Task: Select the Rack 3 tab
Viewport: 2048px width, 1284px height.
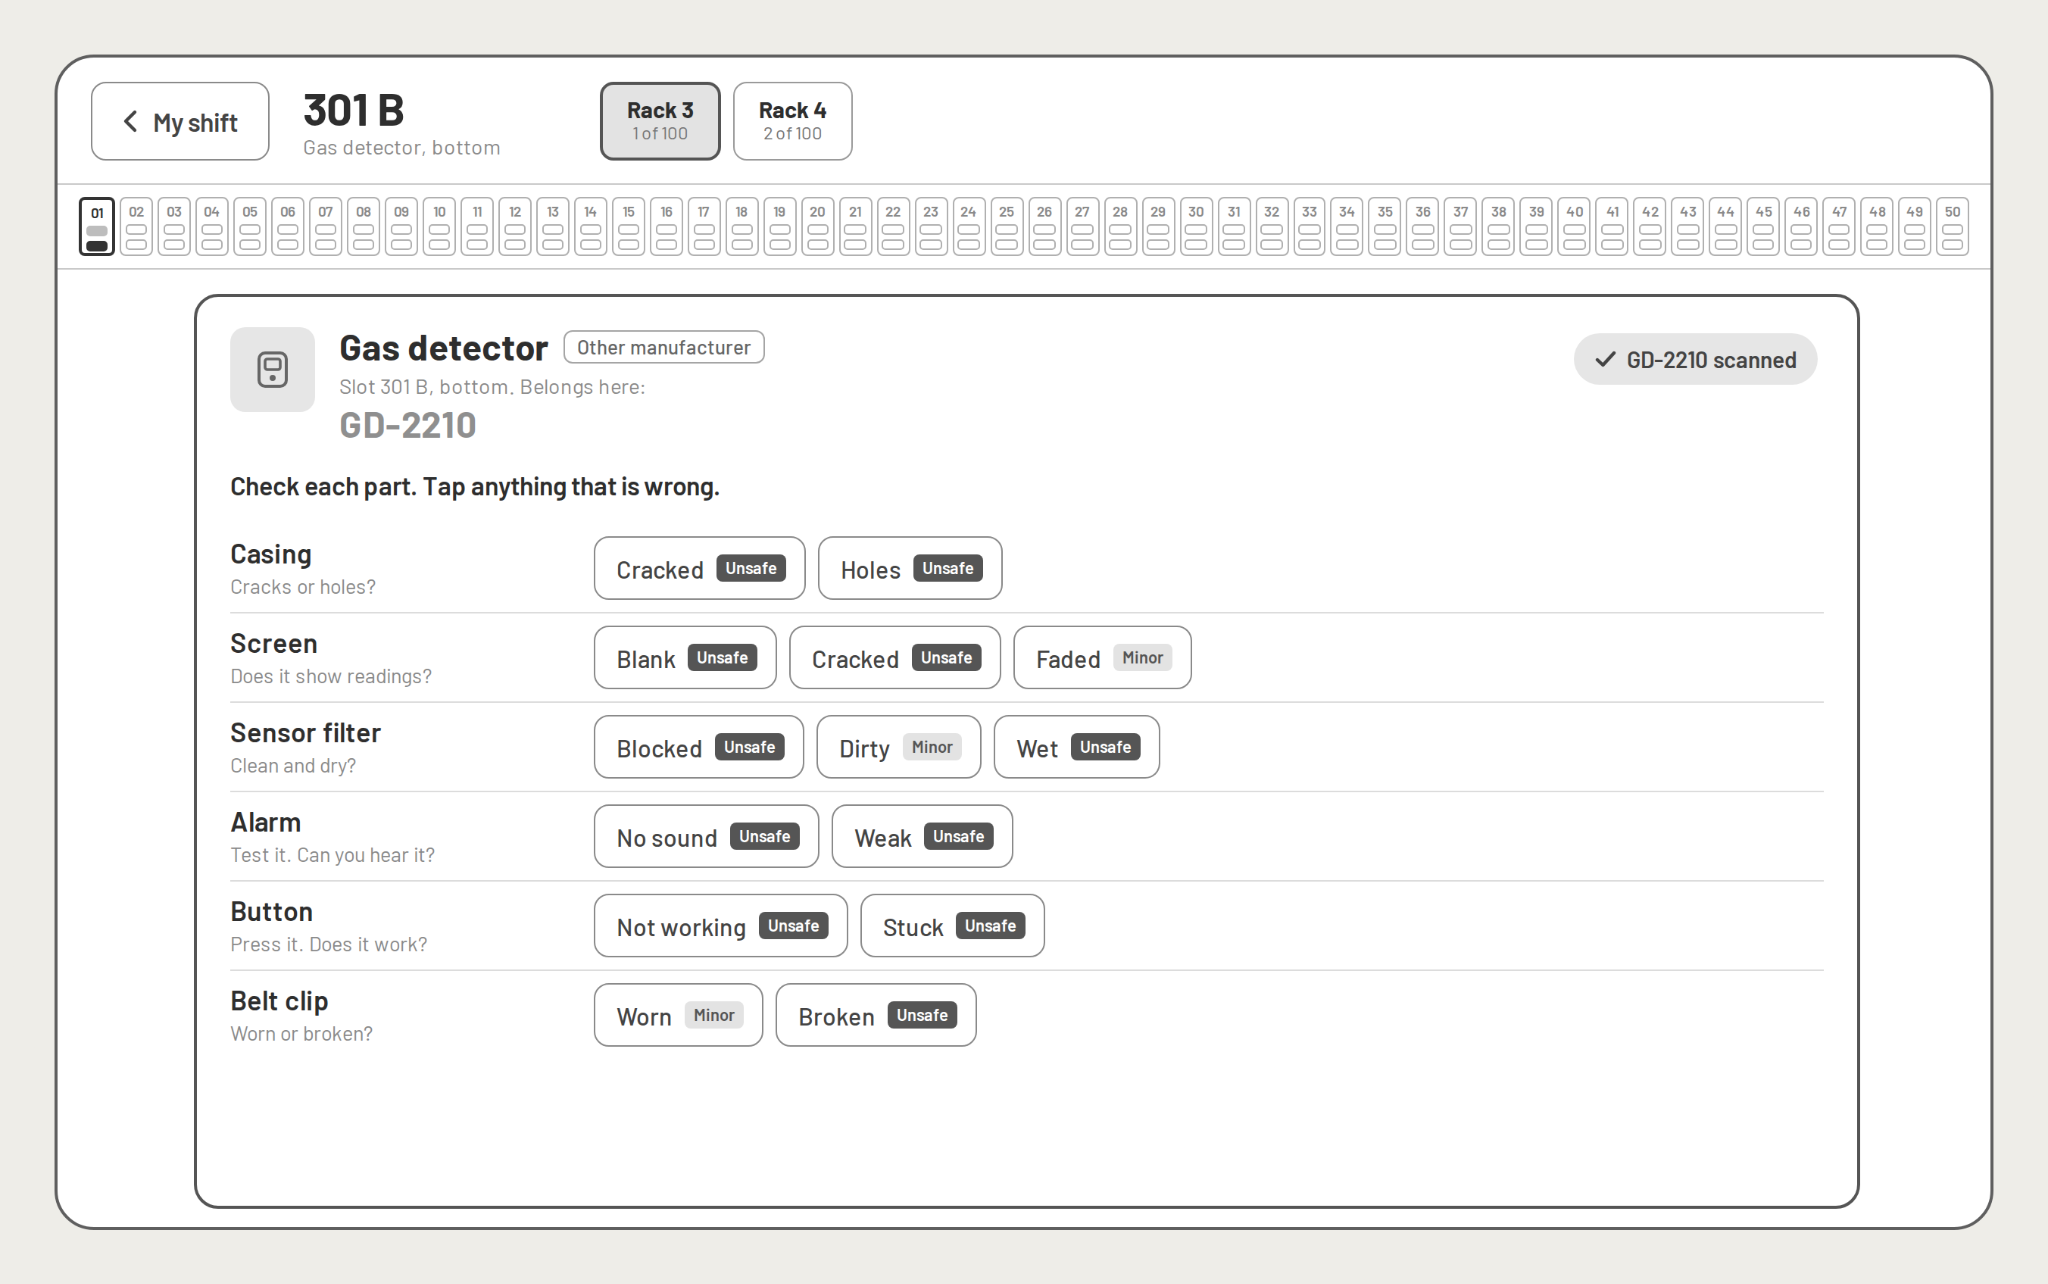Action: point(660,121)
